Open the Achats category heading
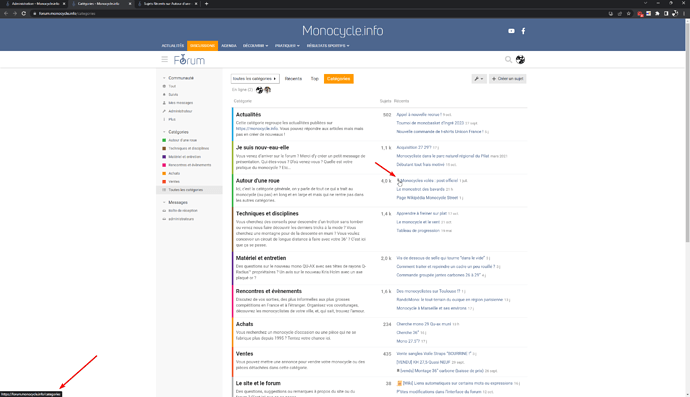Image resolution: width=690 pixels, height=397 pixels. click(244, 324)
